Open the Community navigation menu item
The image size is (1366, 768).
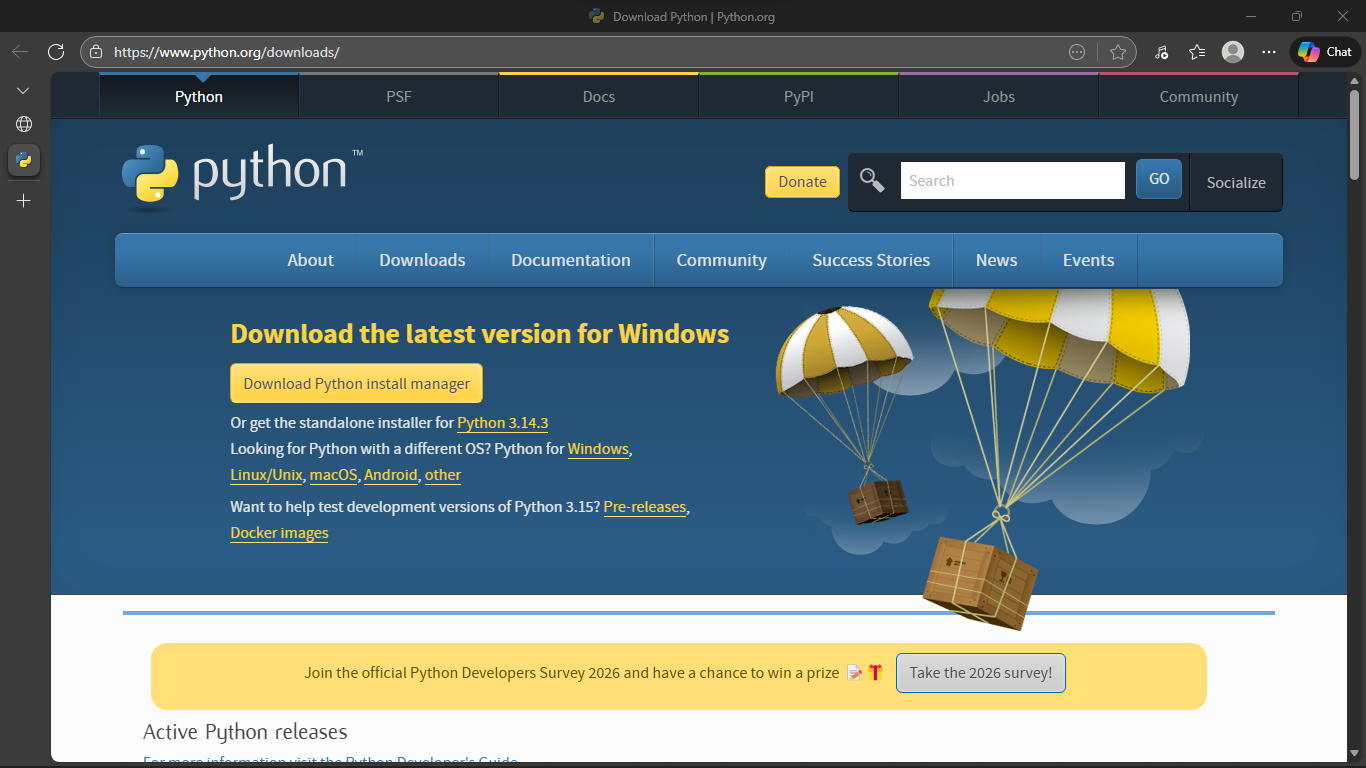point(721,260)
